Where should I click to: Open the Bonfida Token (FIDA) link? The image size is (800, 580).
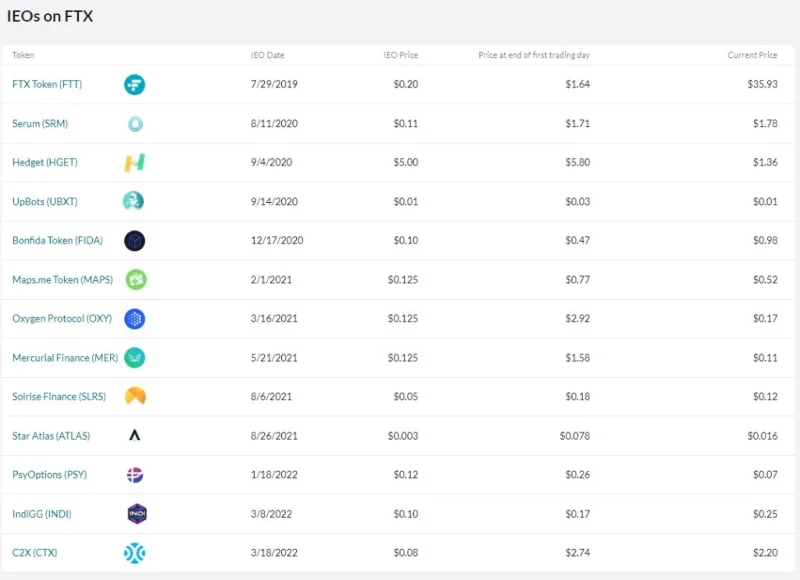tap(57, 240)
